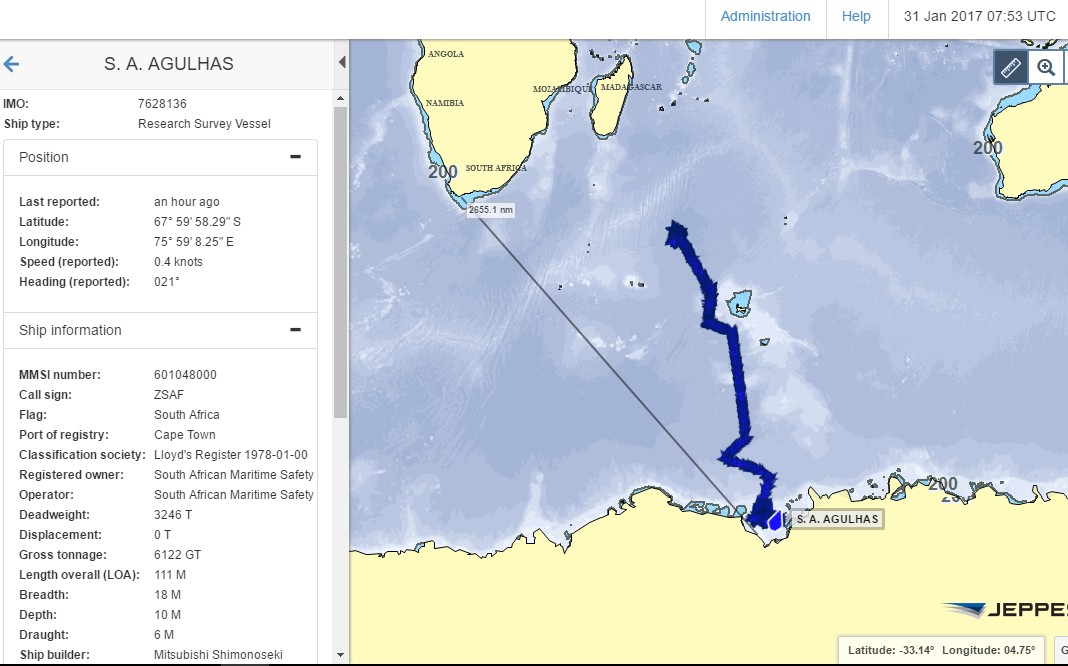Select the ruler distance measurement tool
Viewport: 1068px width, 666px height.
[x=1009, y=67]
